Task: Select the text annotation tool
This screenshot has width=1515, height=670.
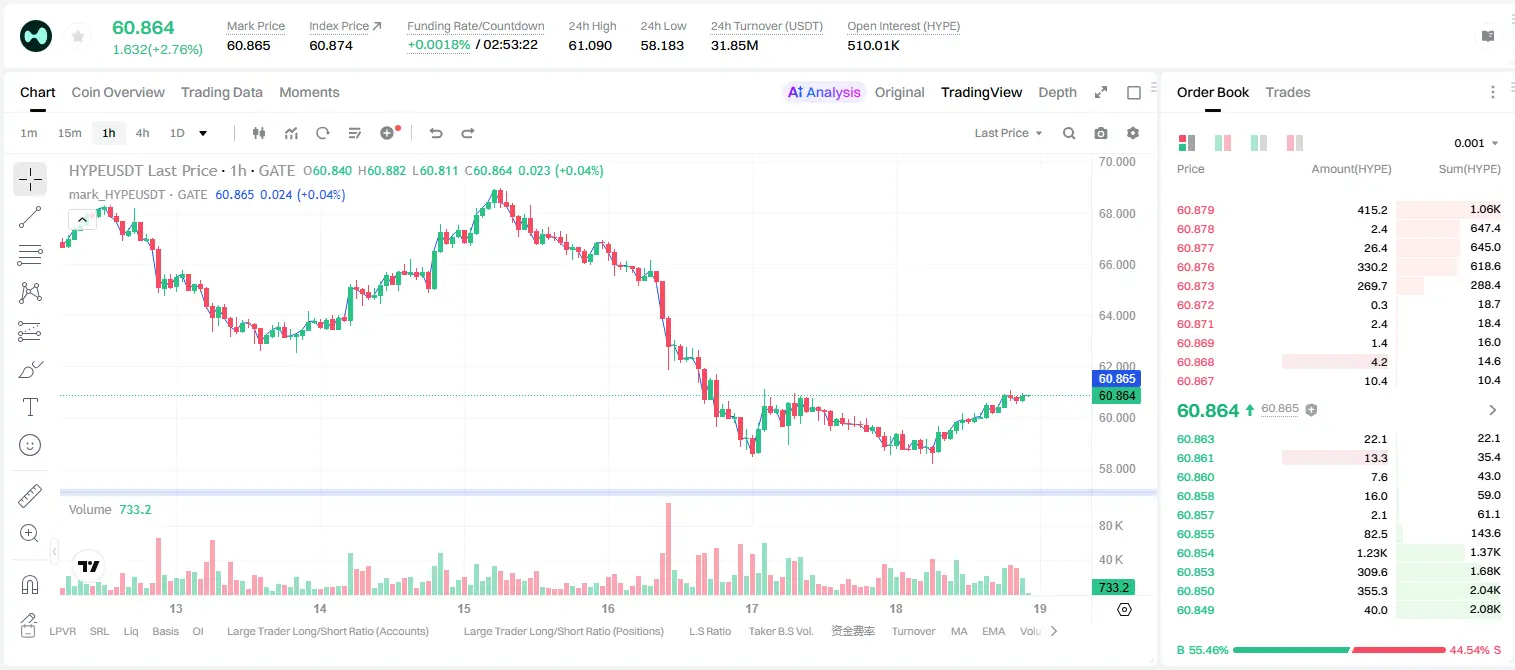Action: point(30,407)
